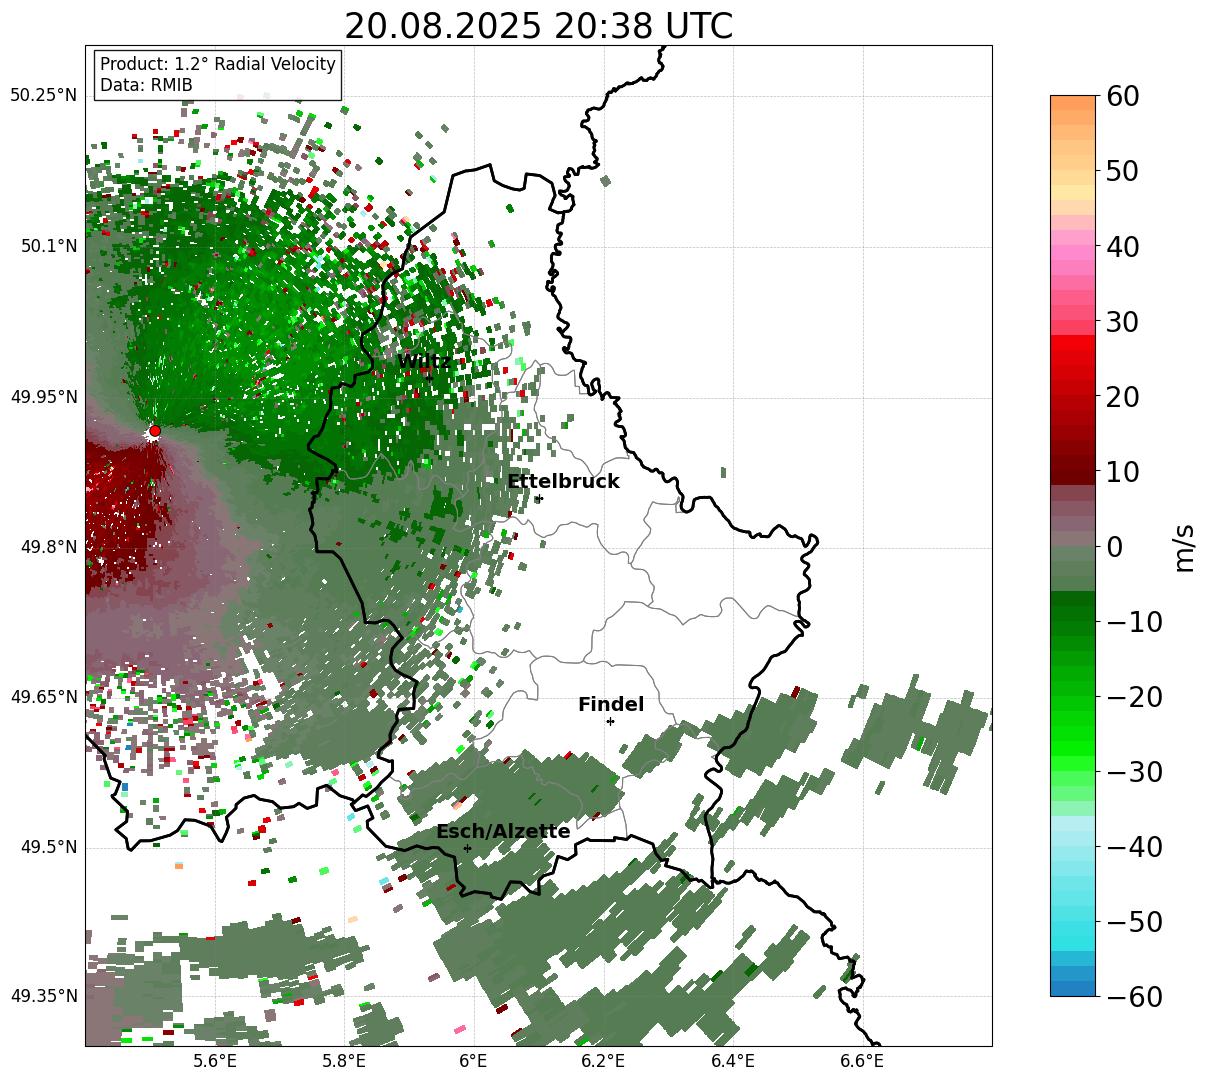Click the colorbar 'm/s' unit label

click(1185, 547)
